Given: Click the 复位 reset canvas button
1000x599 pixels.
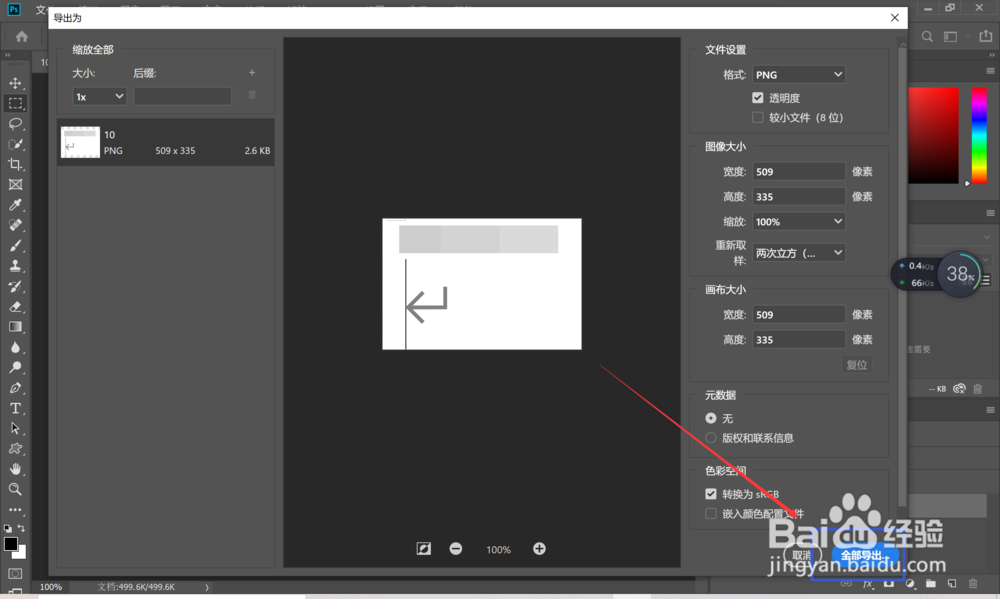Looking at the screenshot, I should [857, 364].
